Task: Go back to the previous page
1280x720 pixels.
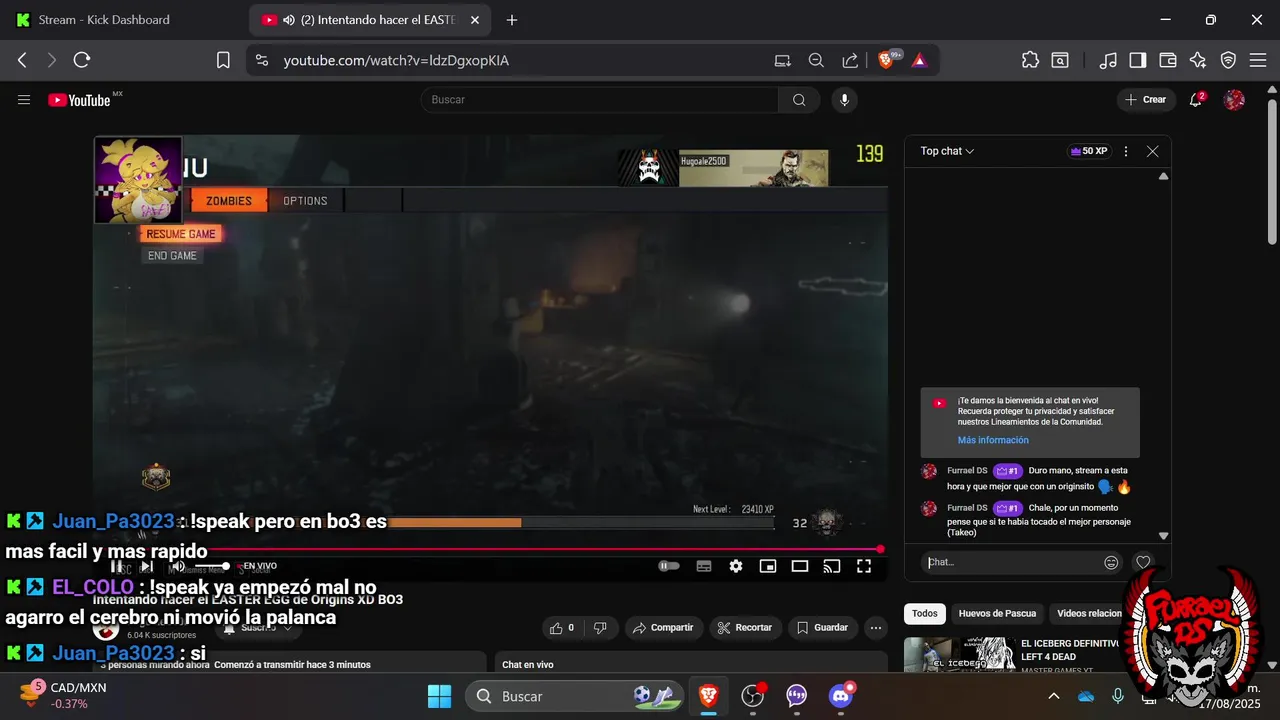Action: coord(22,60)
